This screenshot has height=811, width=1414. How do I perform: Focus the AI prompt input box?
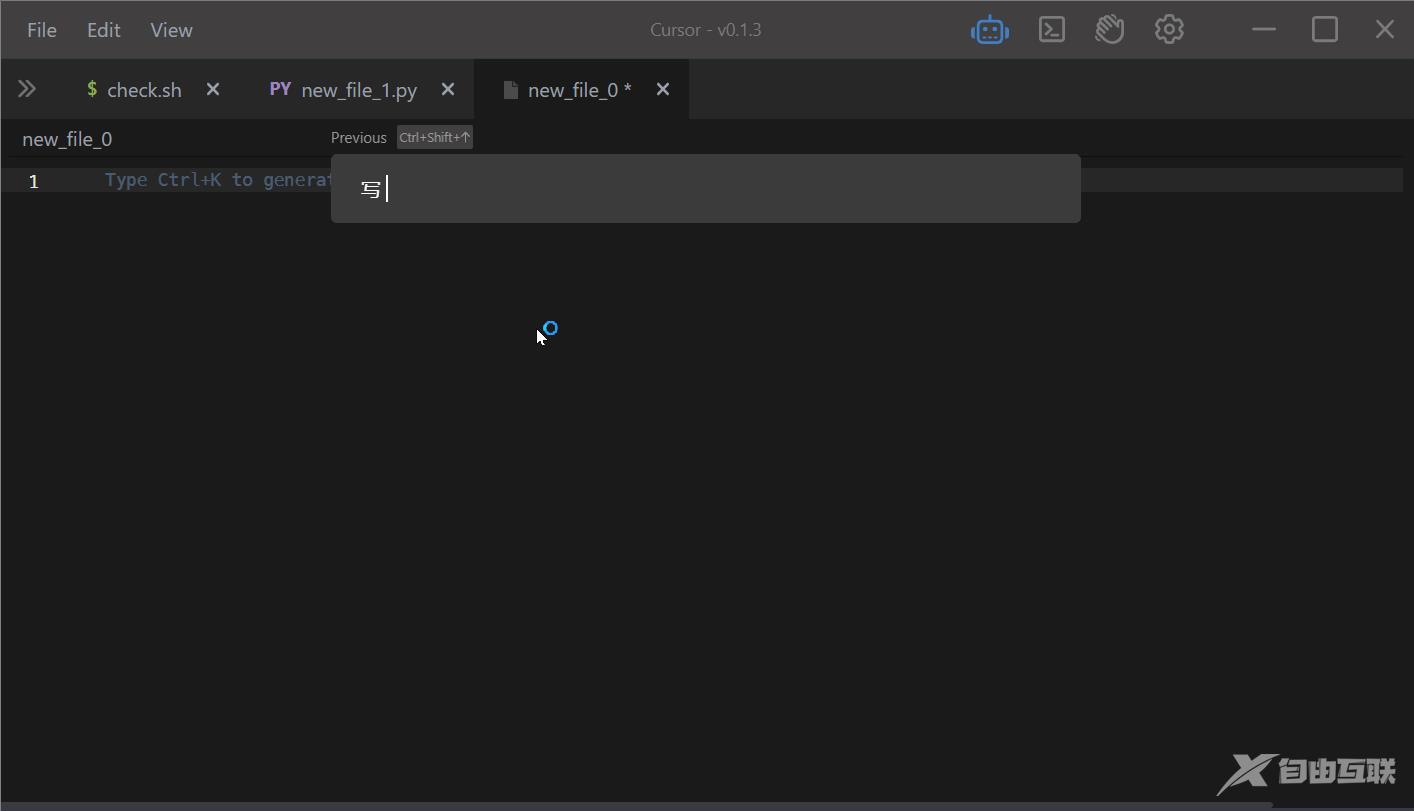(706, 189)
